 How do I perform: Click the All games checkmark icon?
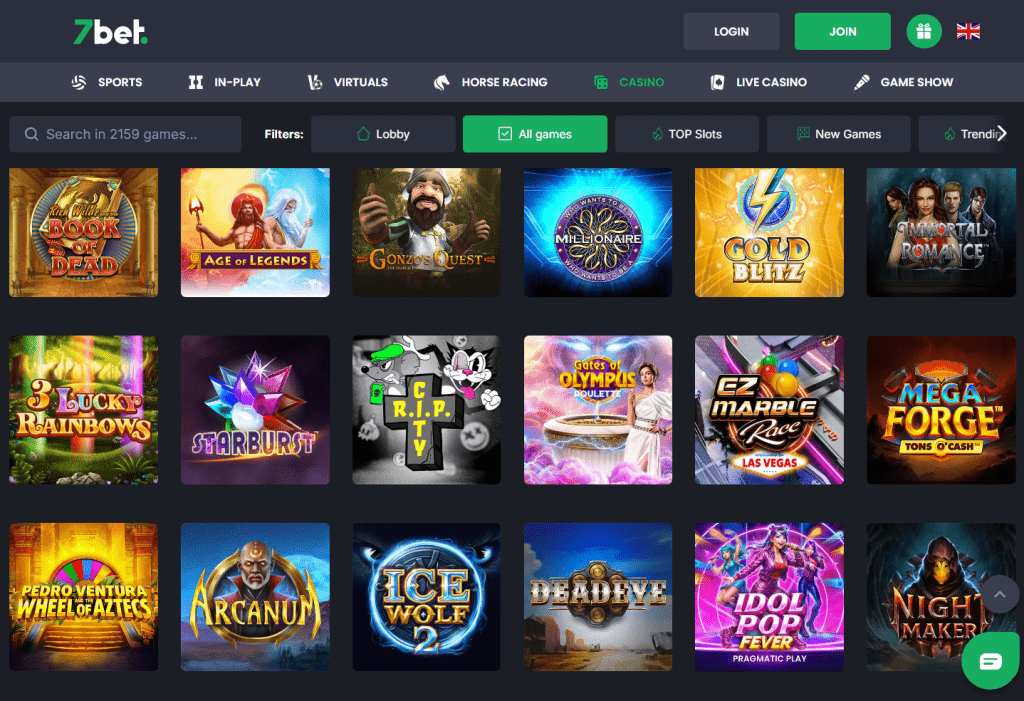click(505, 134)
